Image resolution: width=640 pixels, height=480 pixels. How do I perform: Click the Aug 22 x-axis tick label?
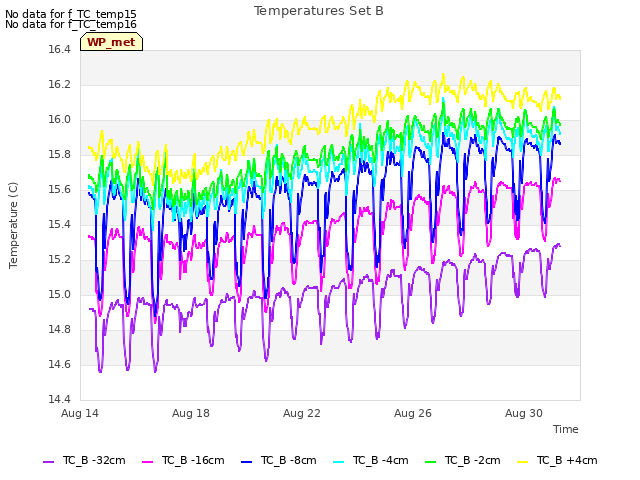click(302, 413)
